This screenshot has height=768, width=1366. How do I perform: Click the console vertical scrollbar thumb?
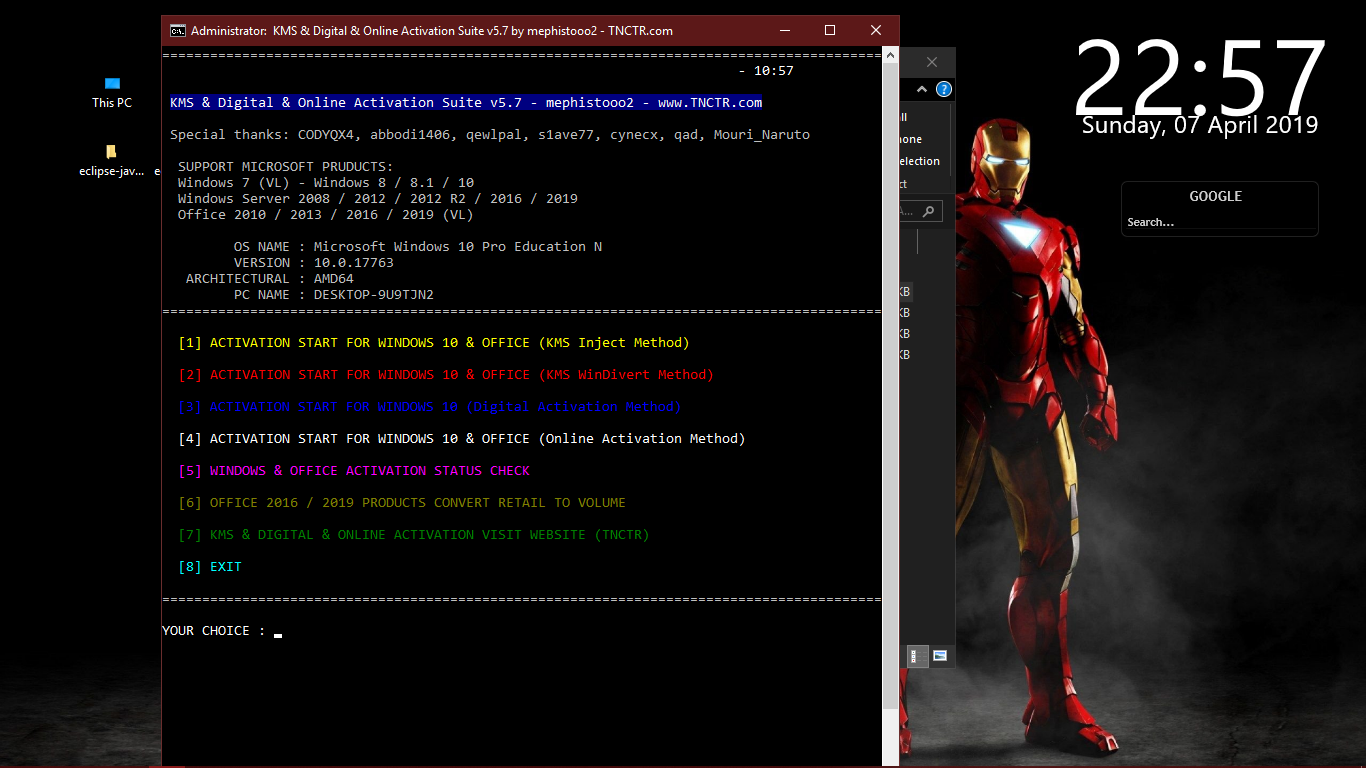[x=890, y=387]
